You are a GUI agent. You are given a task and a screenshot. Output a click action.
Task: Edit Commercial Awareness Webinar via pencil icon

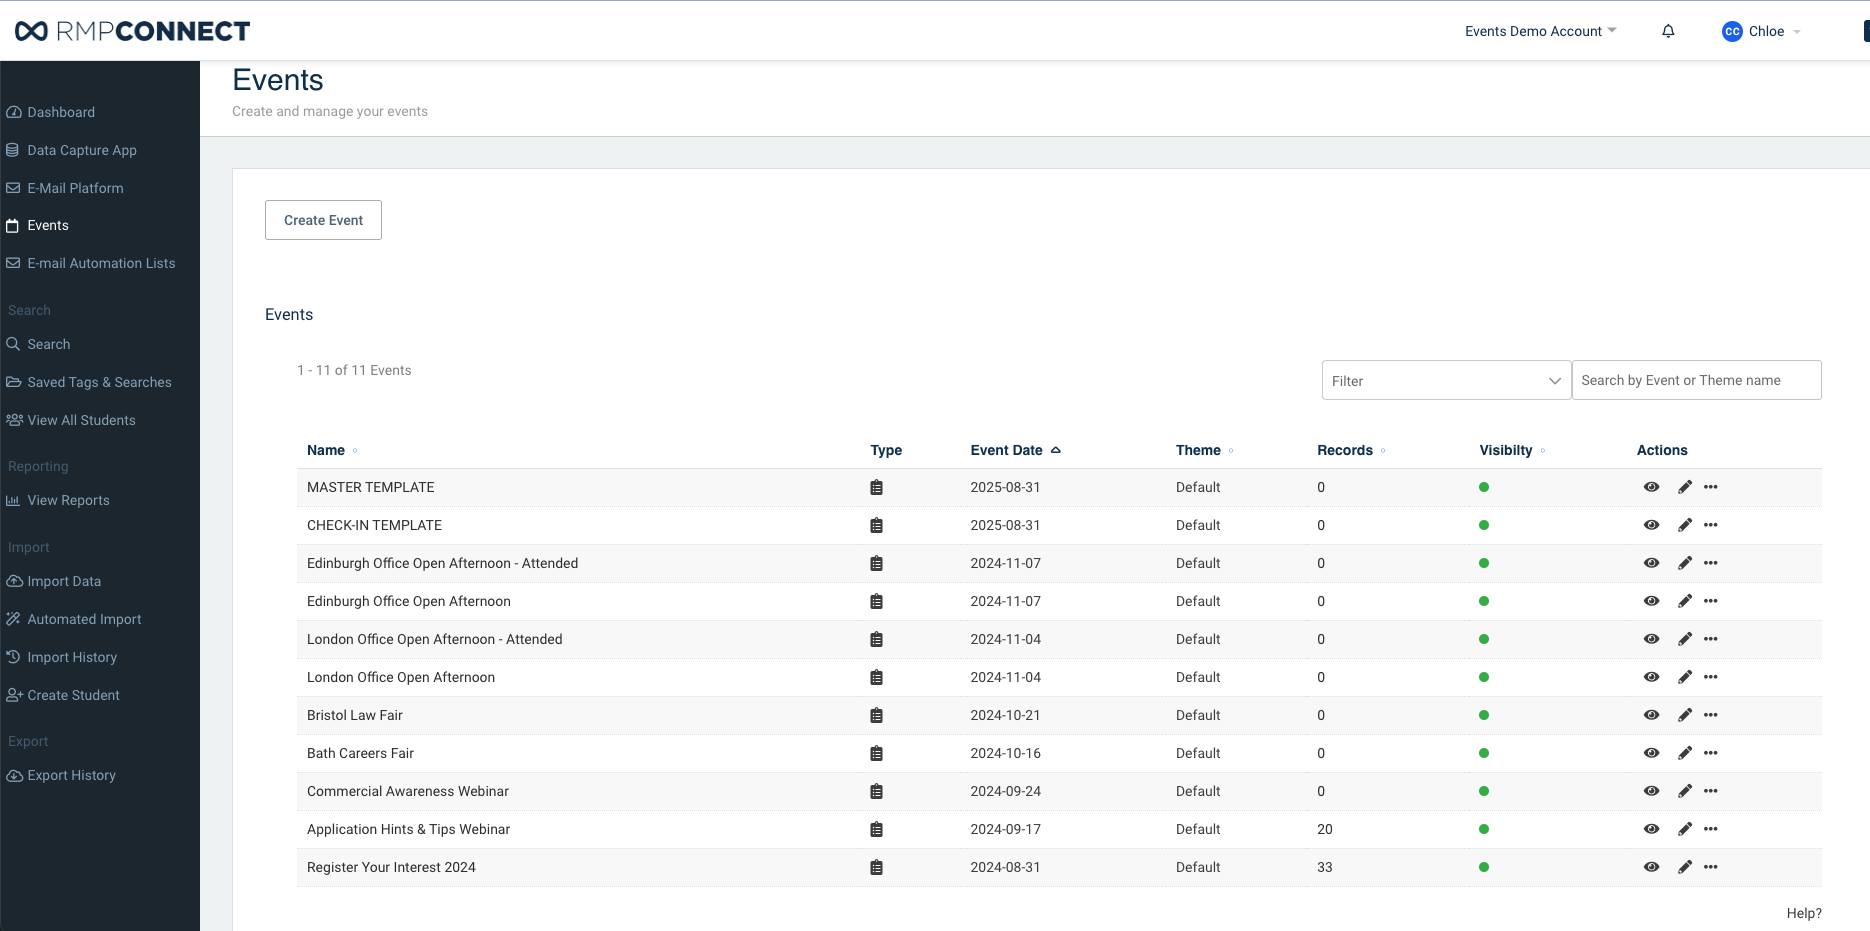pyautogui.click(x=1685, y=791)
